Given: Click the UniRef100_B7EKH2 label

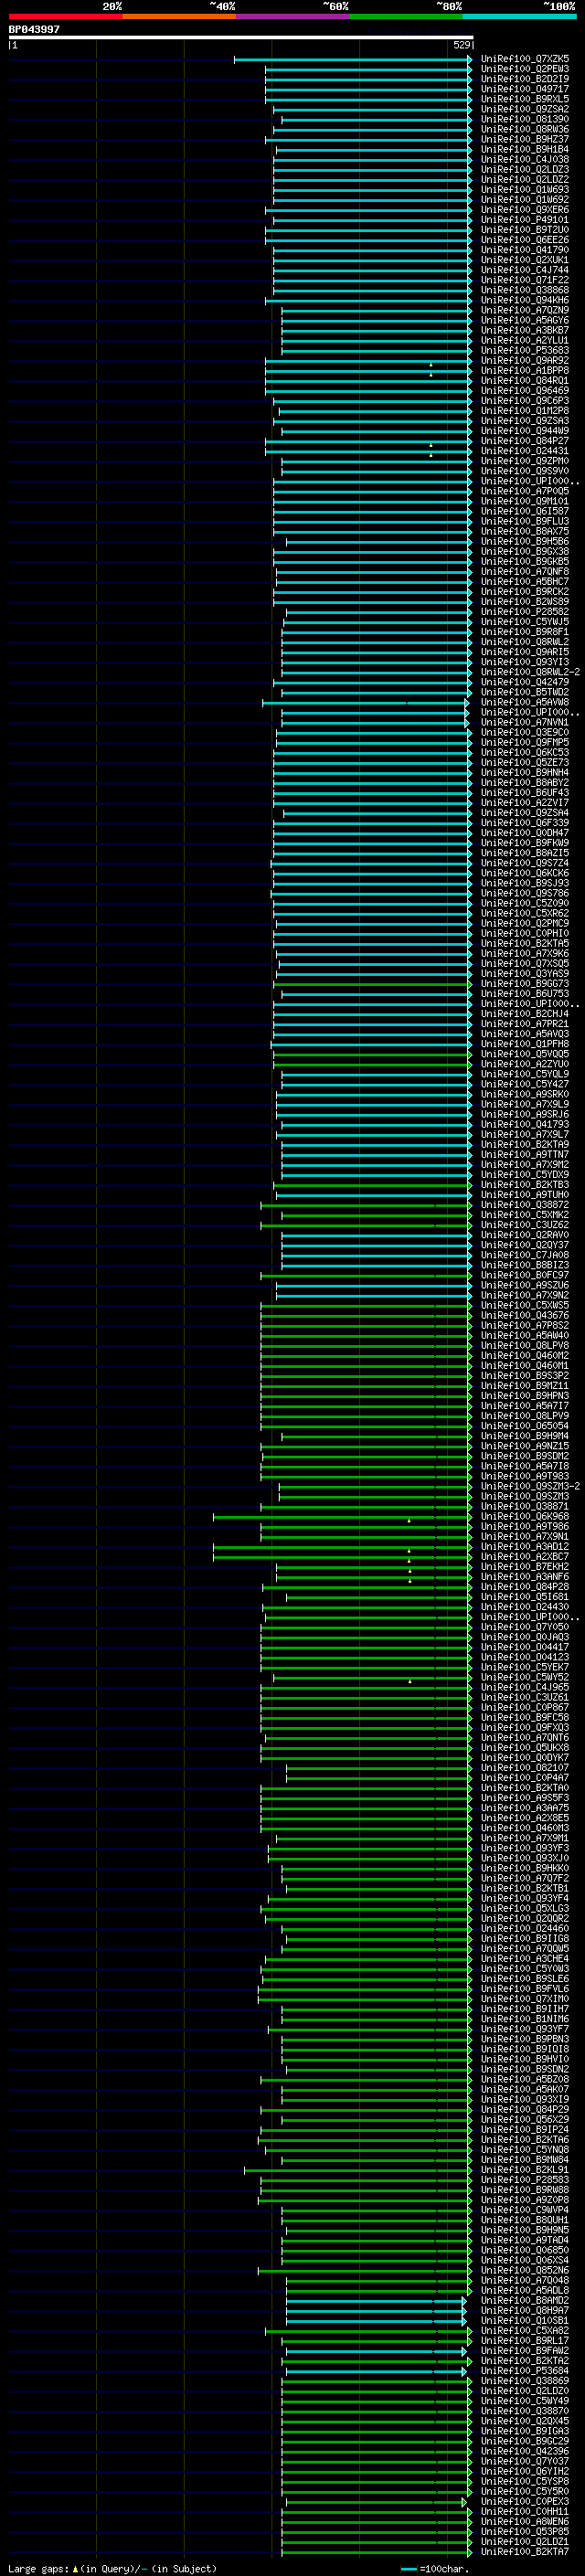Looking at the screenshot, I should (524, 1567).
